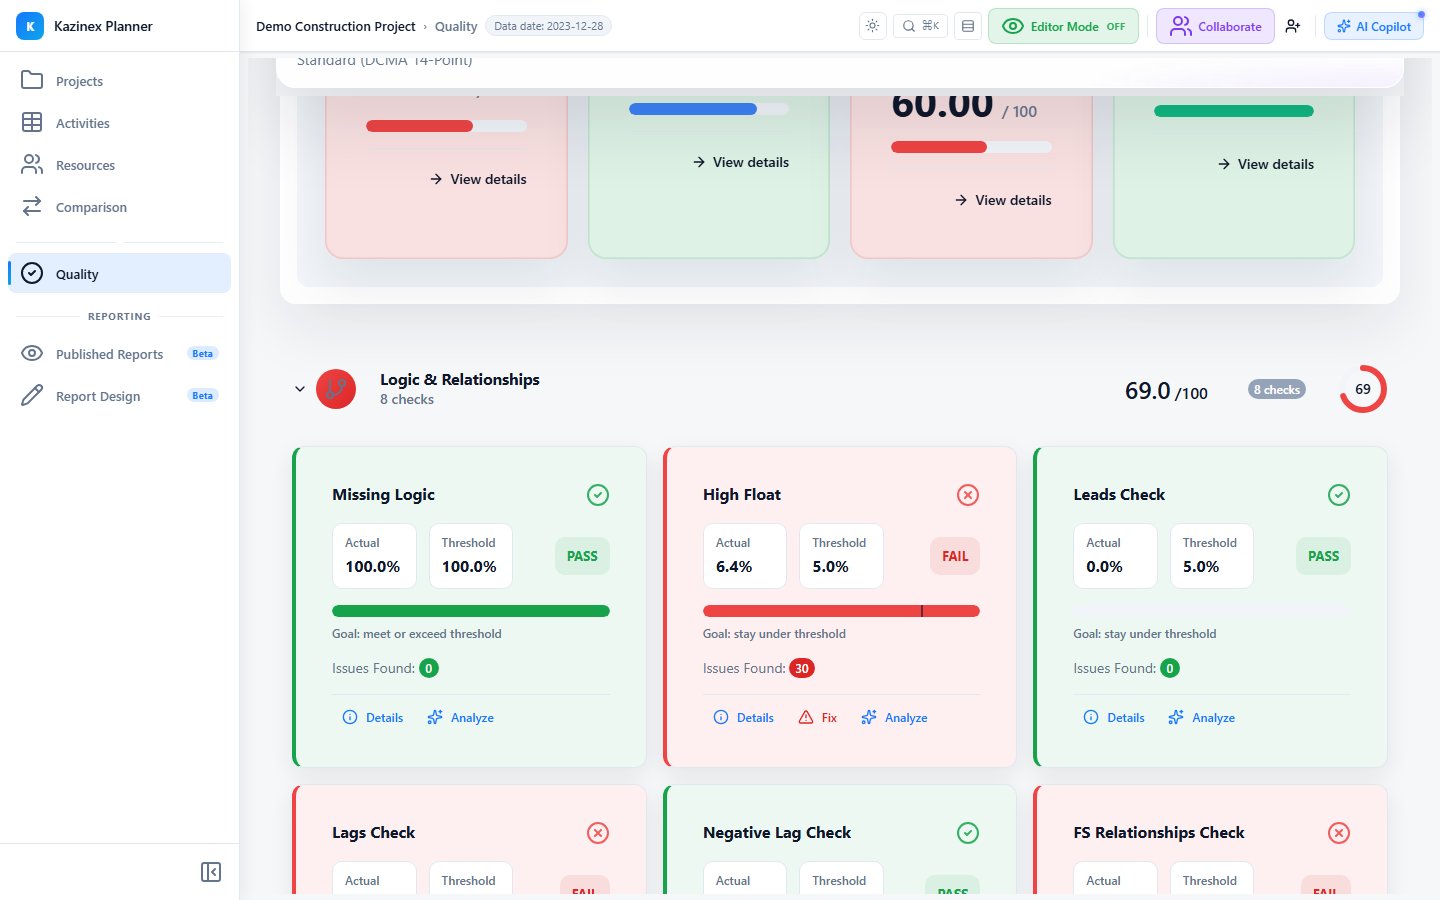Screen dimensions: 1440x900
Task: Click Leads Check pass checkmark icon
Action: [1339, 495]
